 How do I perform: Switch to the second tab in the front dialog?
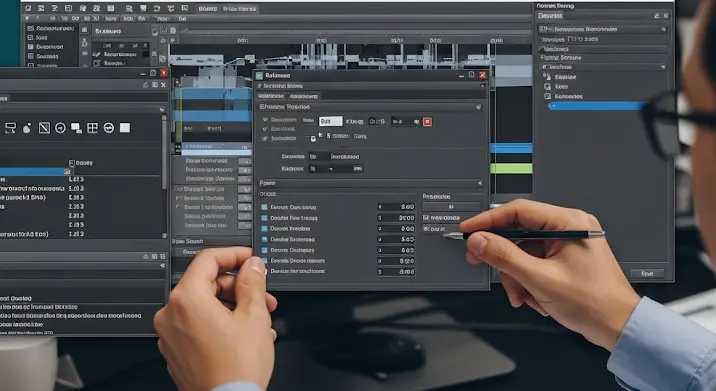tap(304, 96)
